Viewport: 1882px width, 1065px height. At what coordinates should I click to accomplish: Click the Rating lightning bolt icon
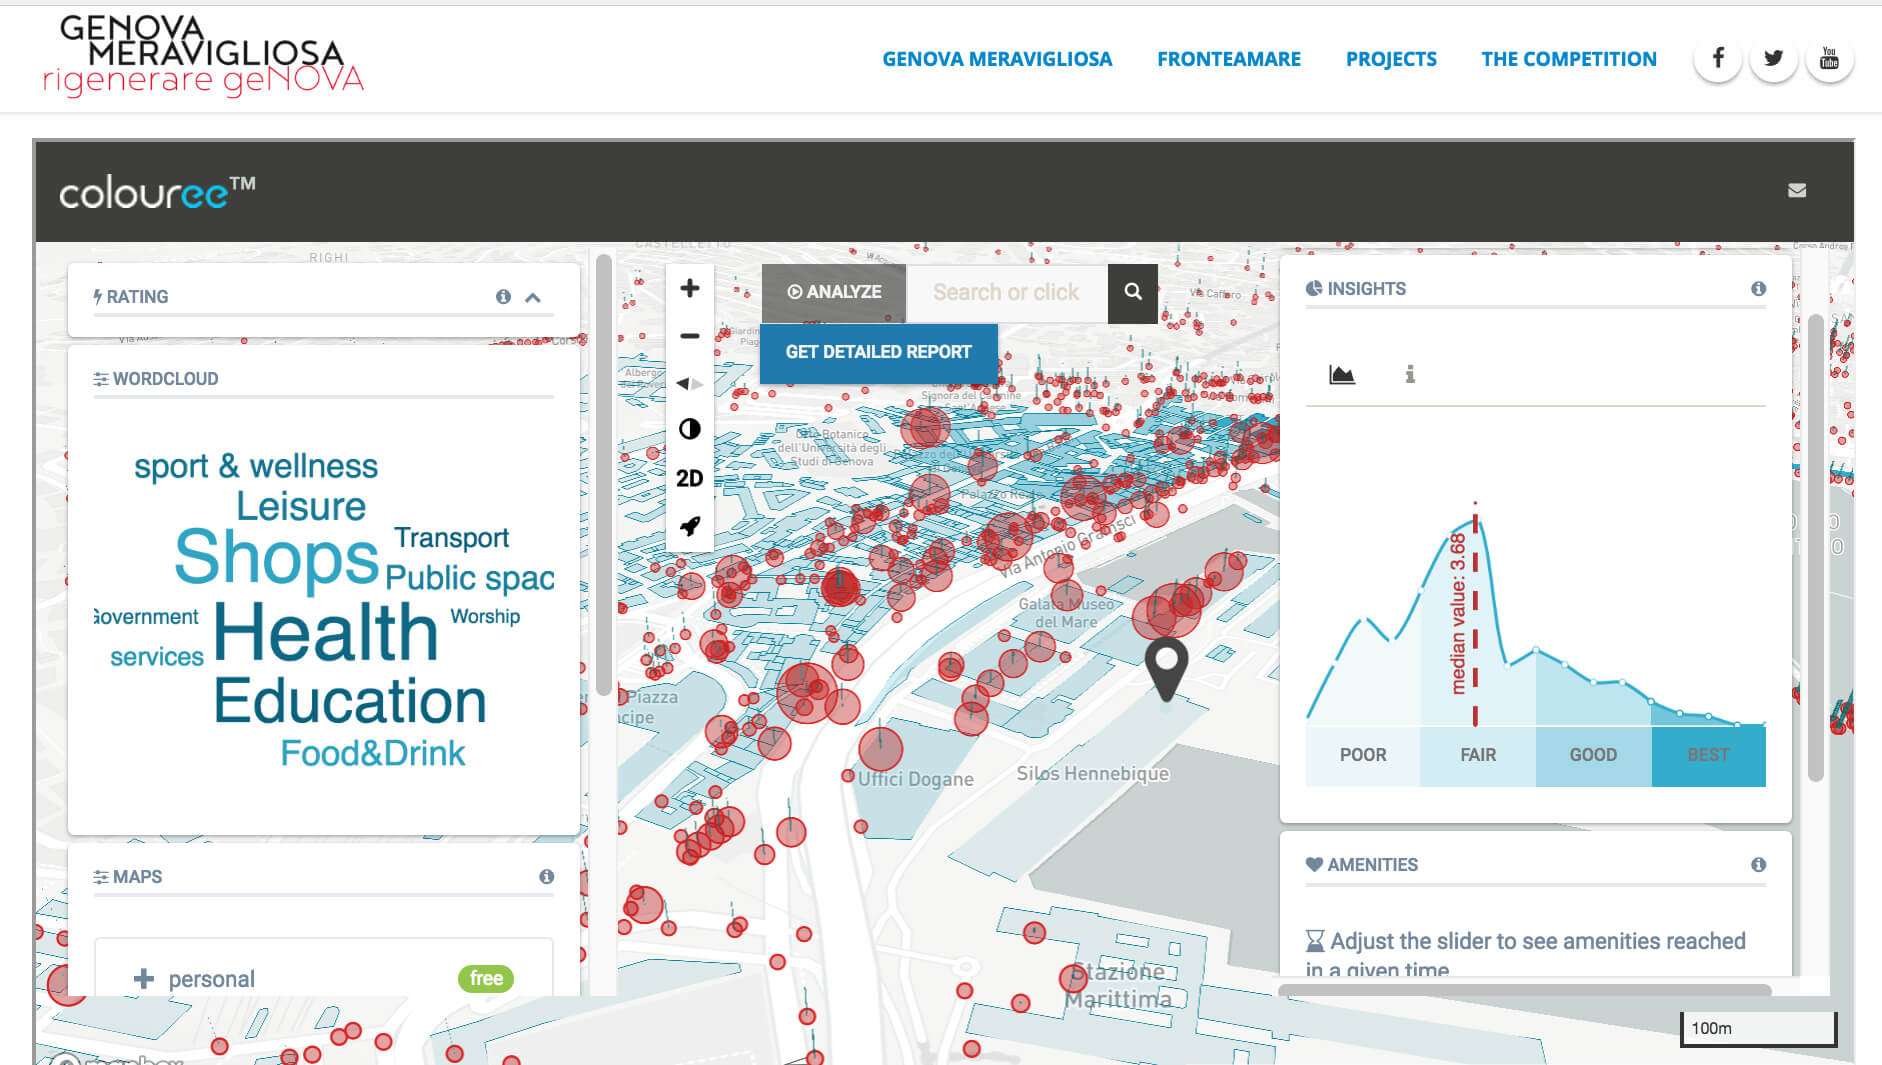98,296
